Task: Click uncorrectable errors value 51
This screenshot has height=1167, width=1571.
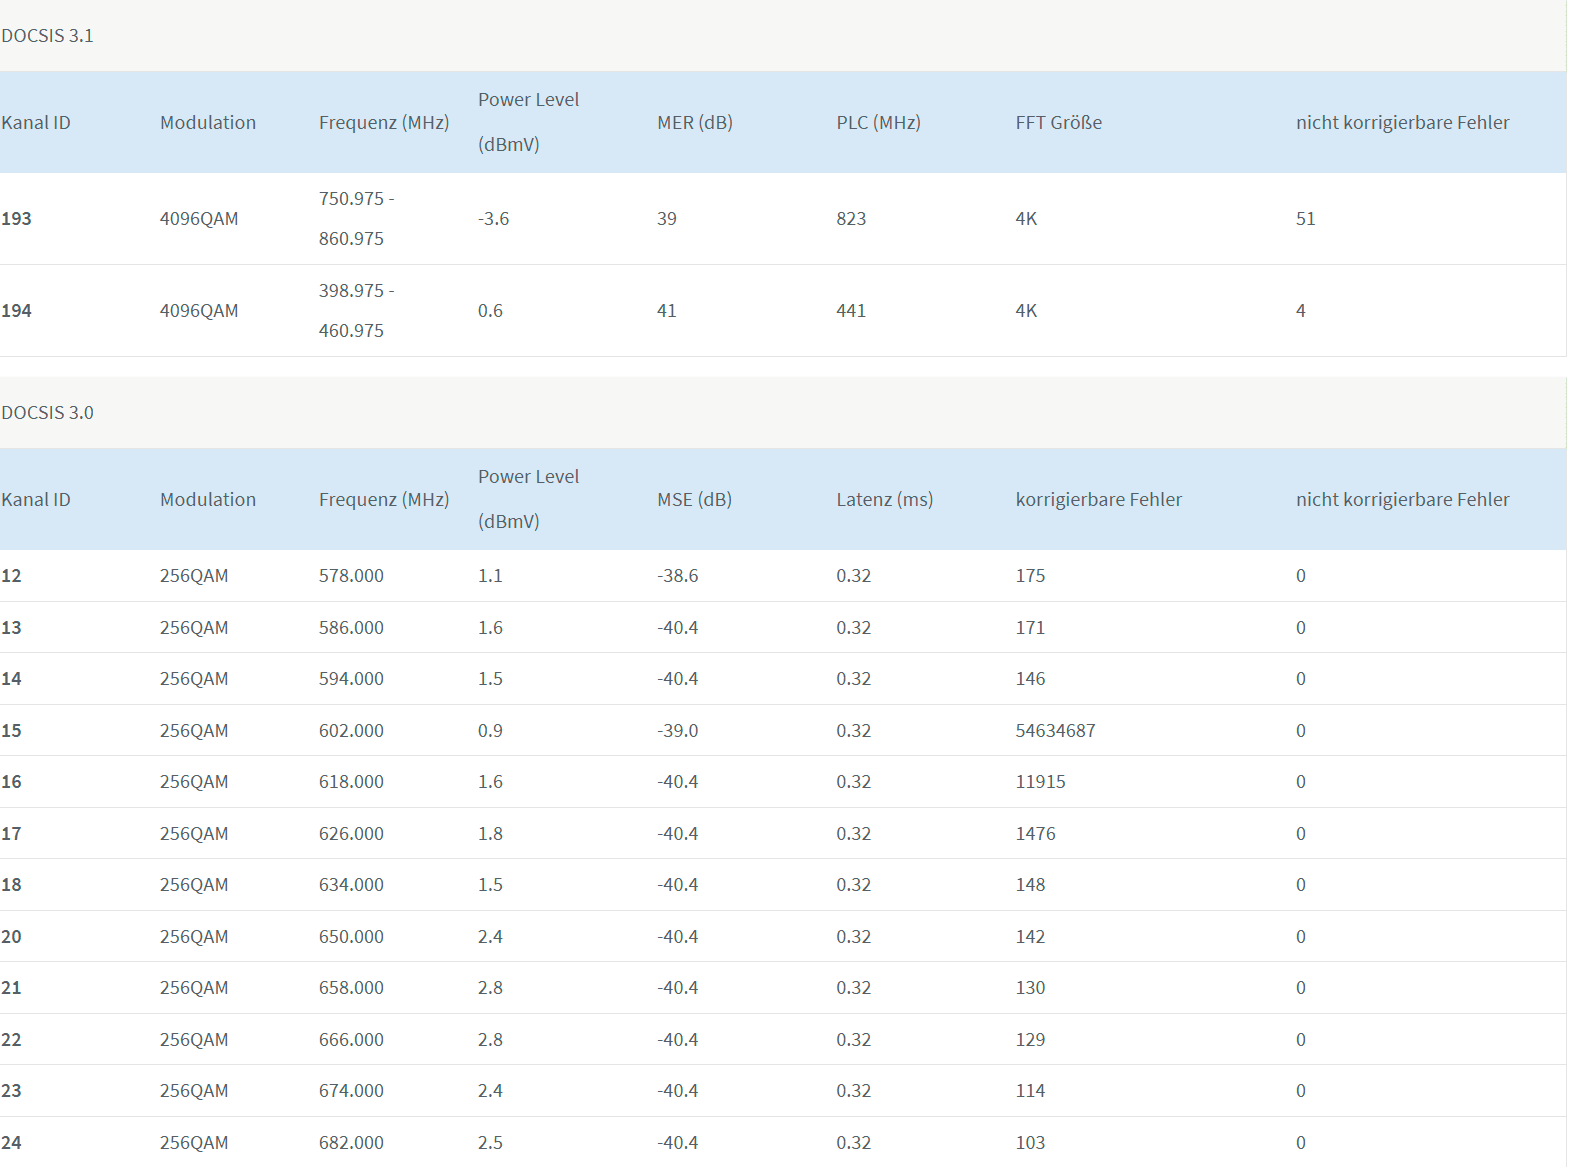Action: point(1306,219)
